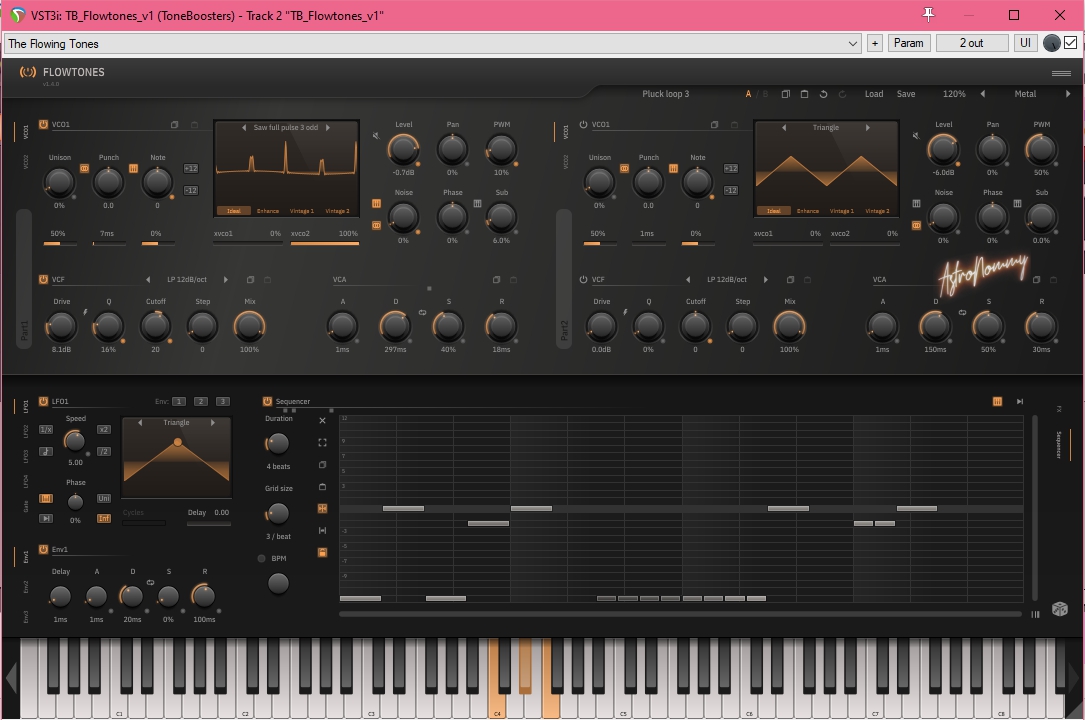Click Part 1 +12 note button

coord(190,168)
